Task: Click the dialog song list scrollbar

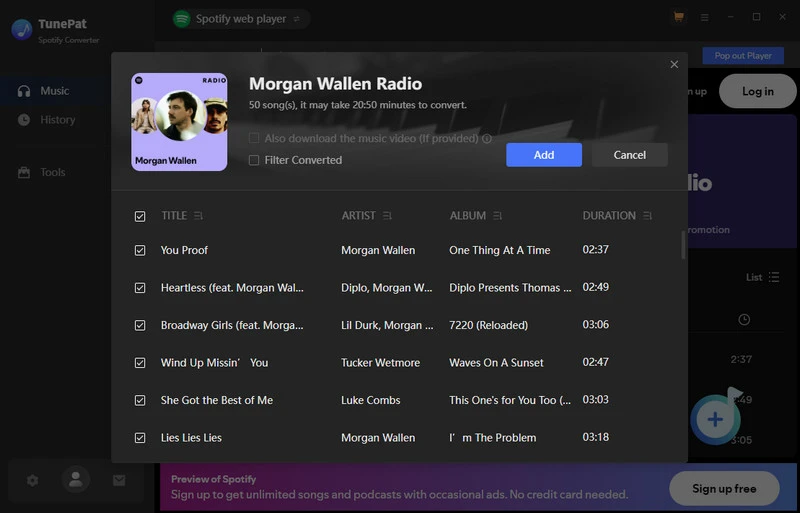Action: point(683,245)
